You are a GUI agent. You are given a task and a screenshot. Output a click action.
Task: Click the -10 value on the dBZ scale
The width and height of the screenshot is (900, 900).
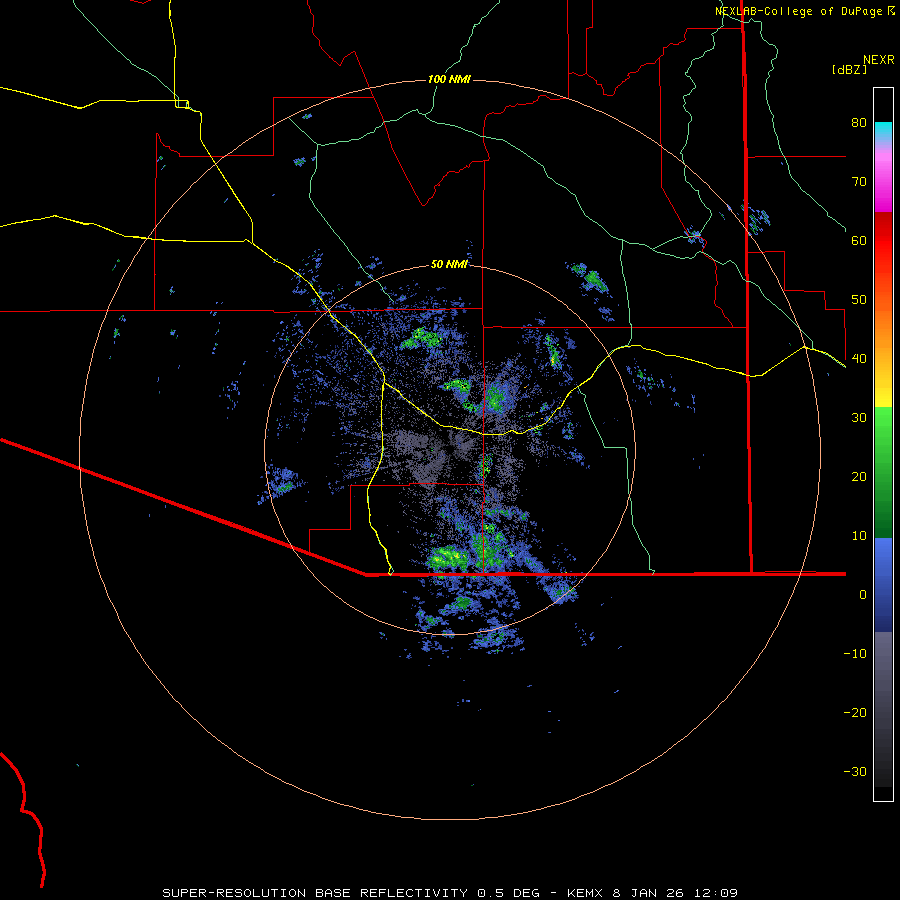pos(855,654)
